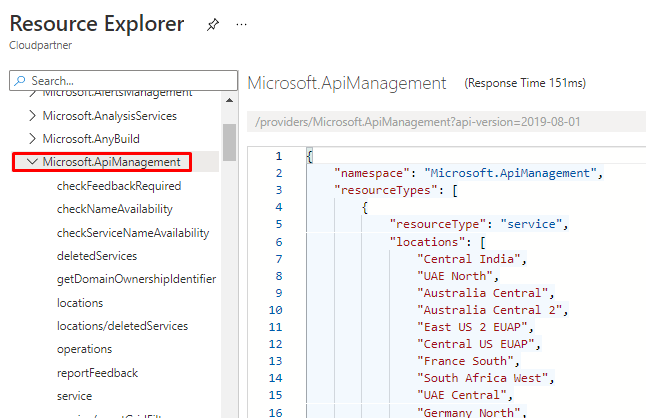Select checkNameAvailability resource type
Viewport: 646px width, 418px height.
115,209
